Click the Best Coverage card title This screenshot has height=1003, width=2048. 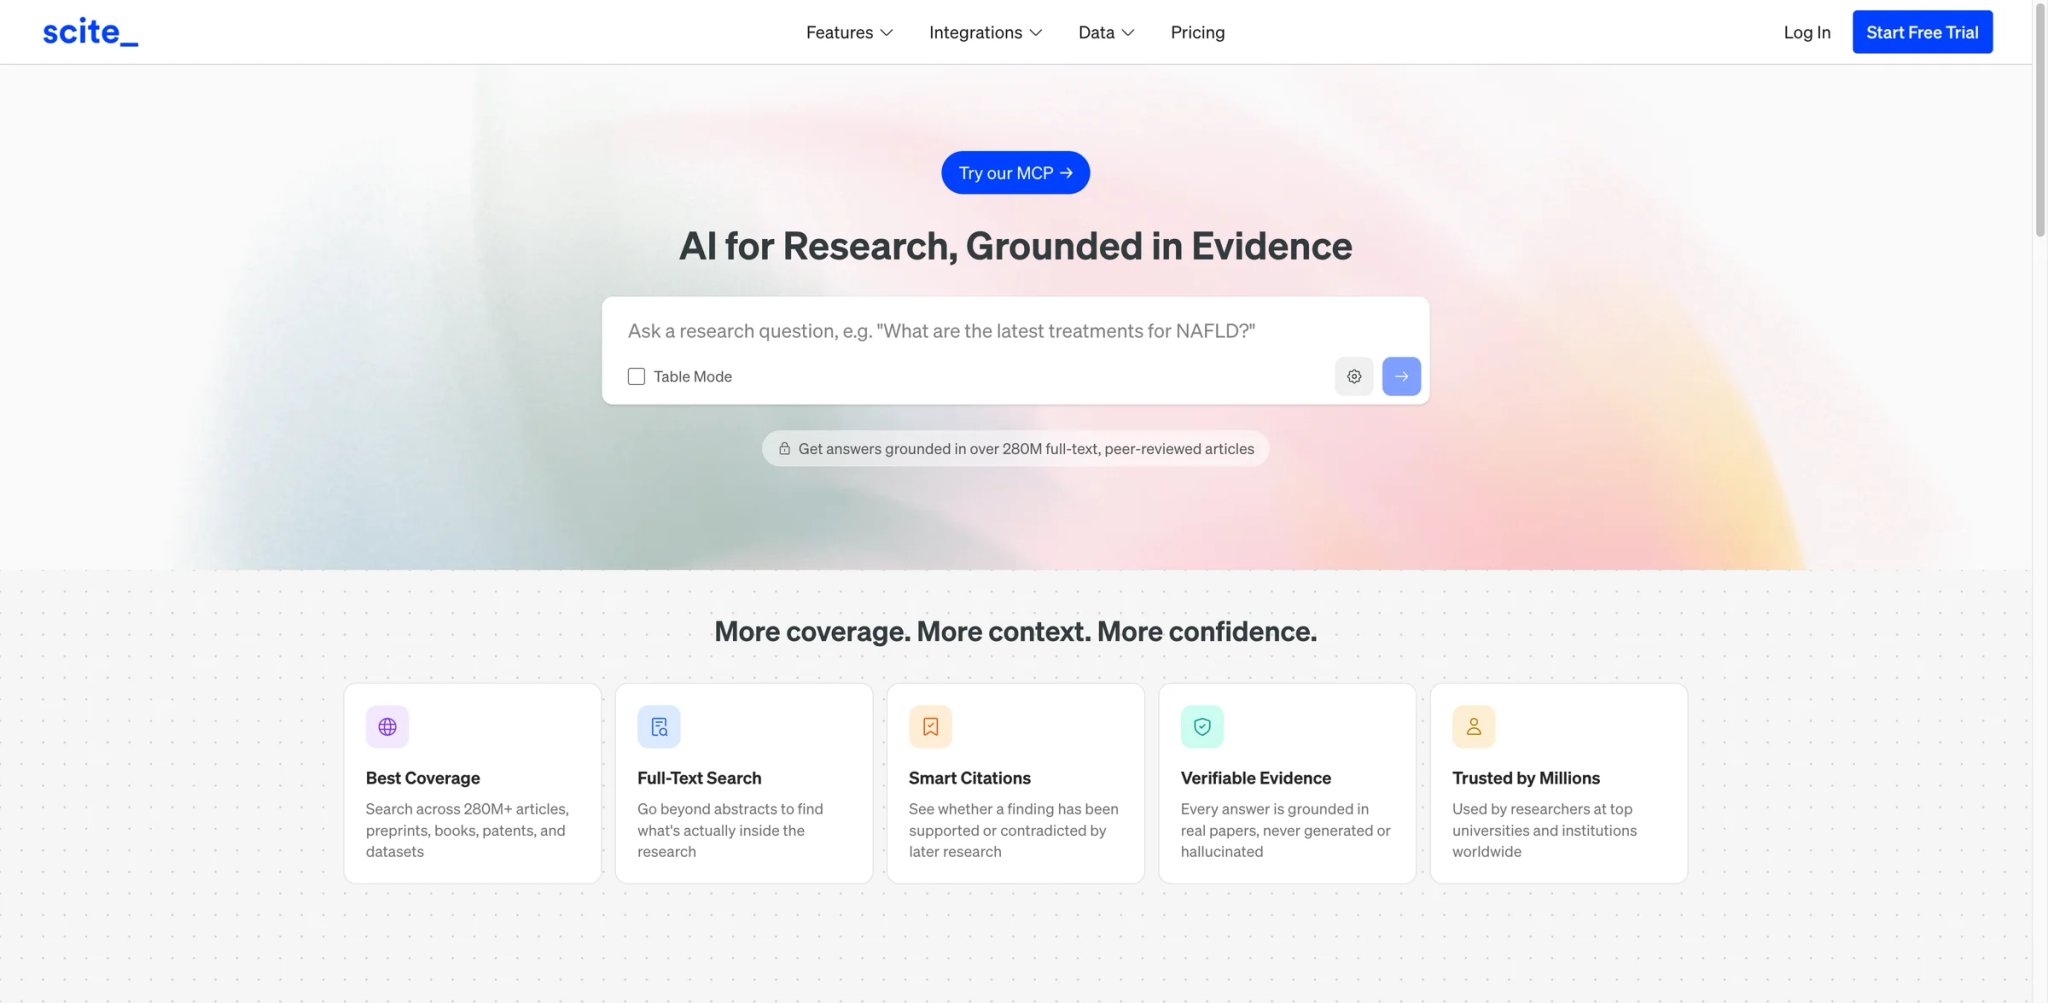[423, 778]
